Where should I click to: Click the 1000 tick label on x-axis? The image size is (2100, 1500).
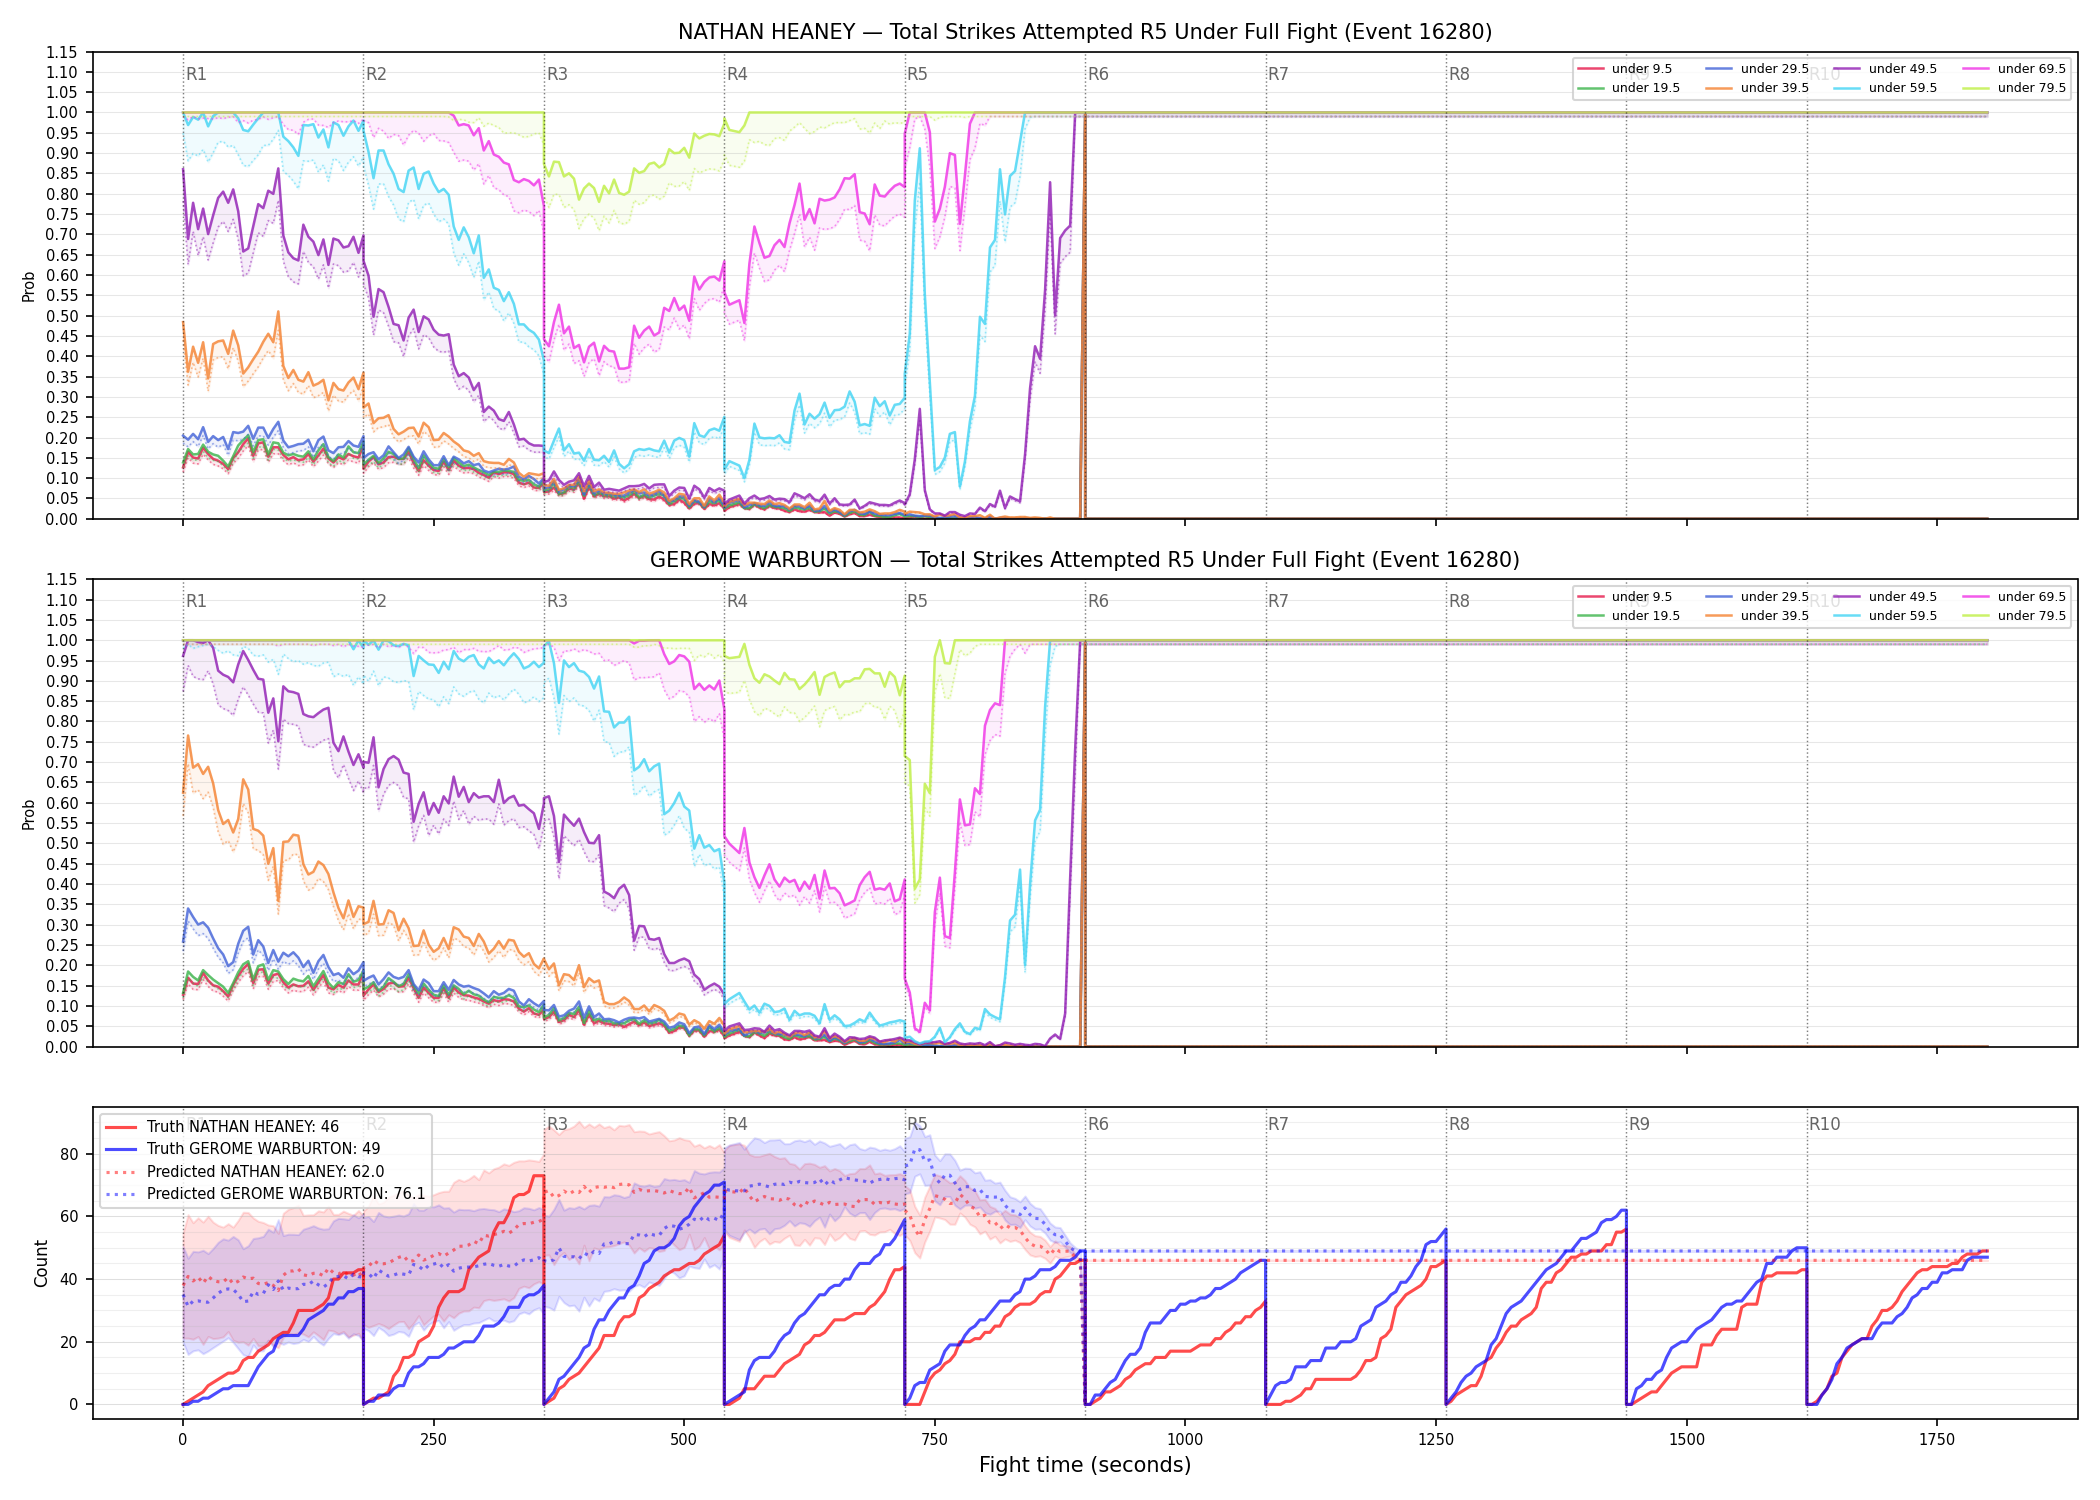coord(1185,1440)
